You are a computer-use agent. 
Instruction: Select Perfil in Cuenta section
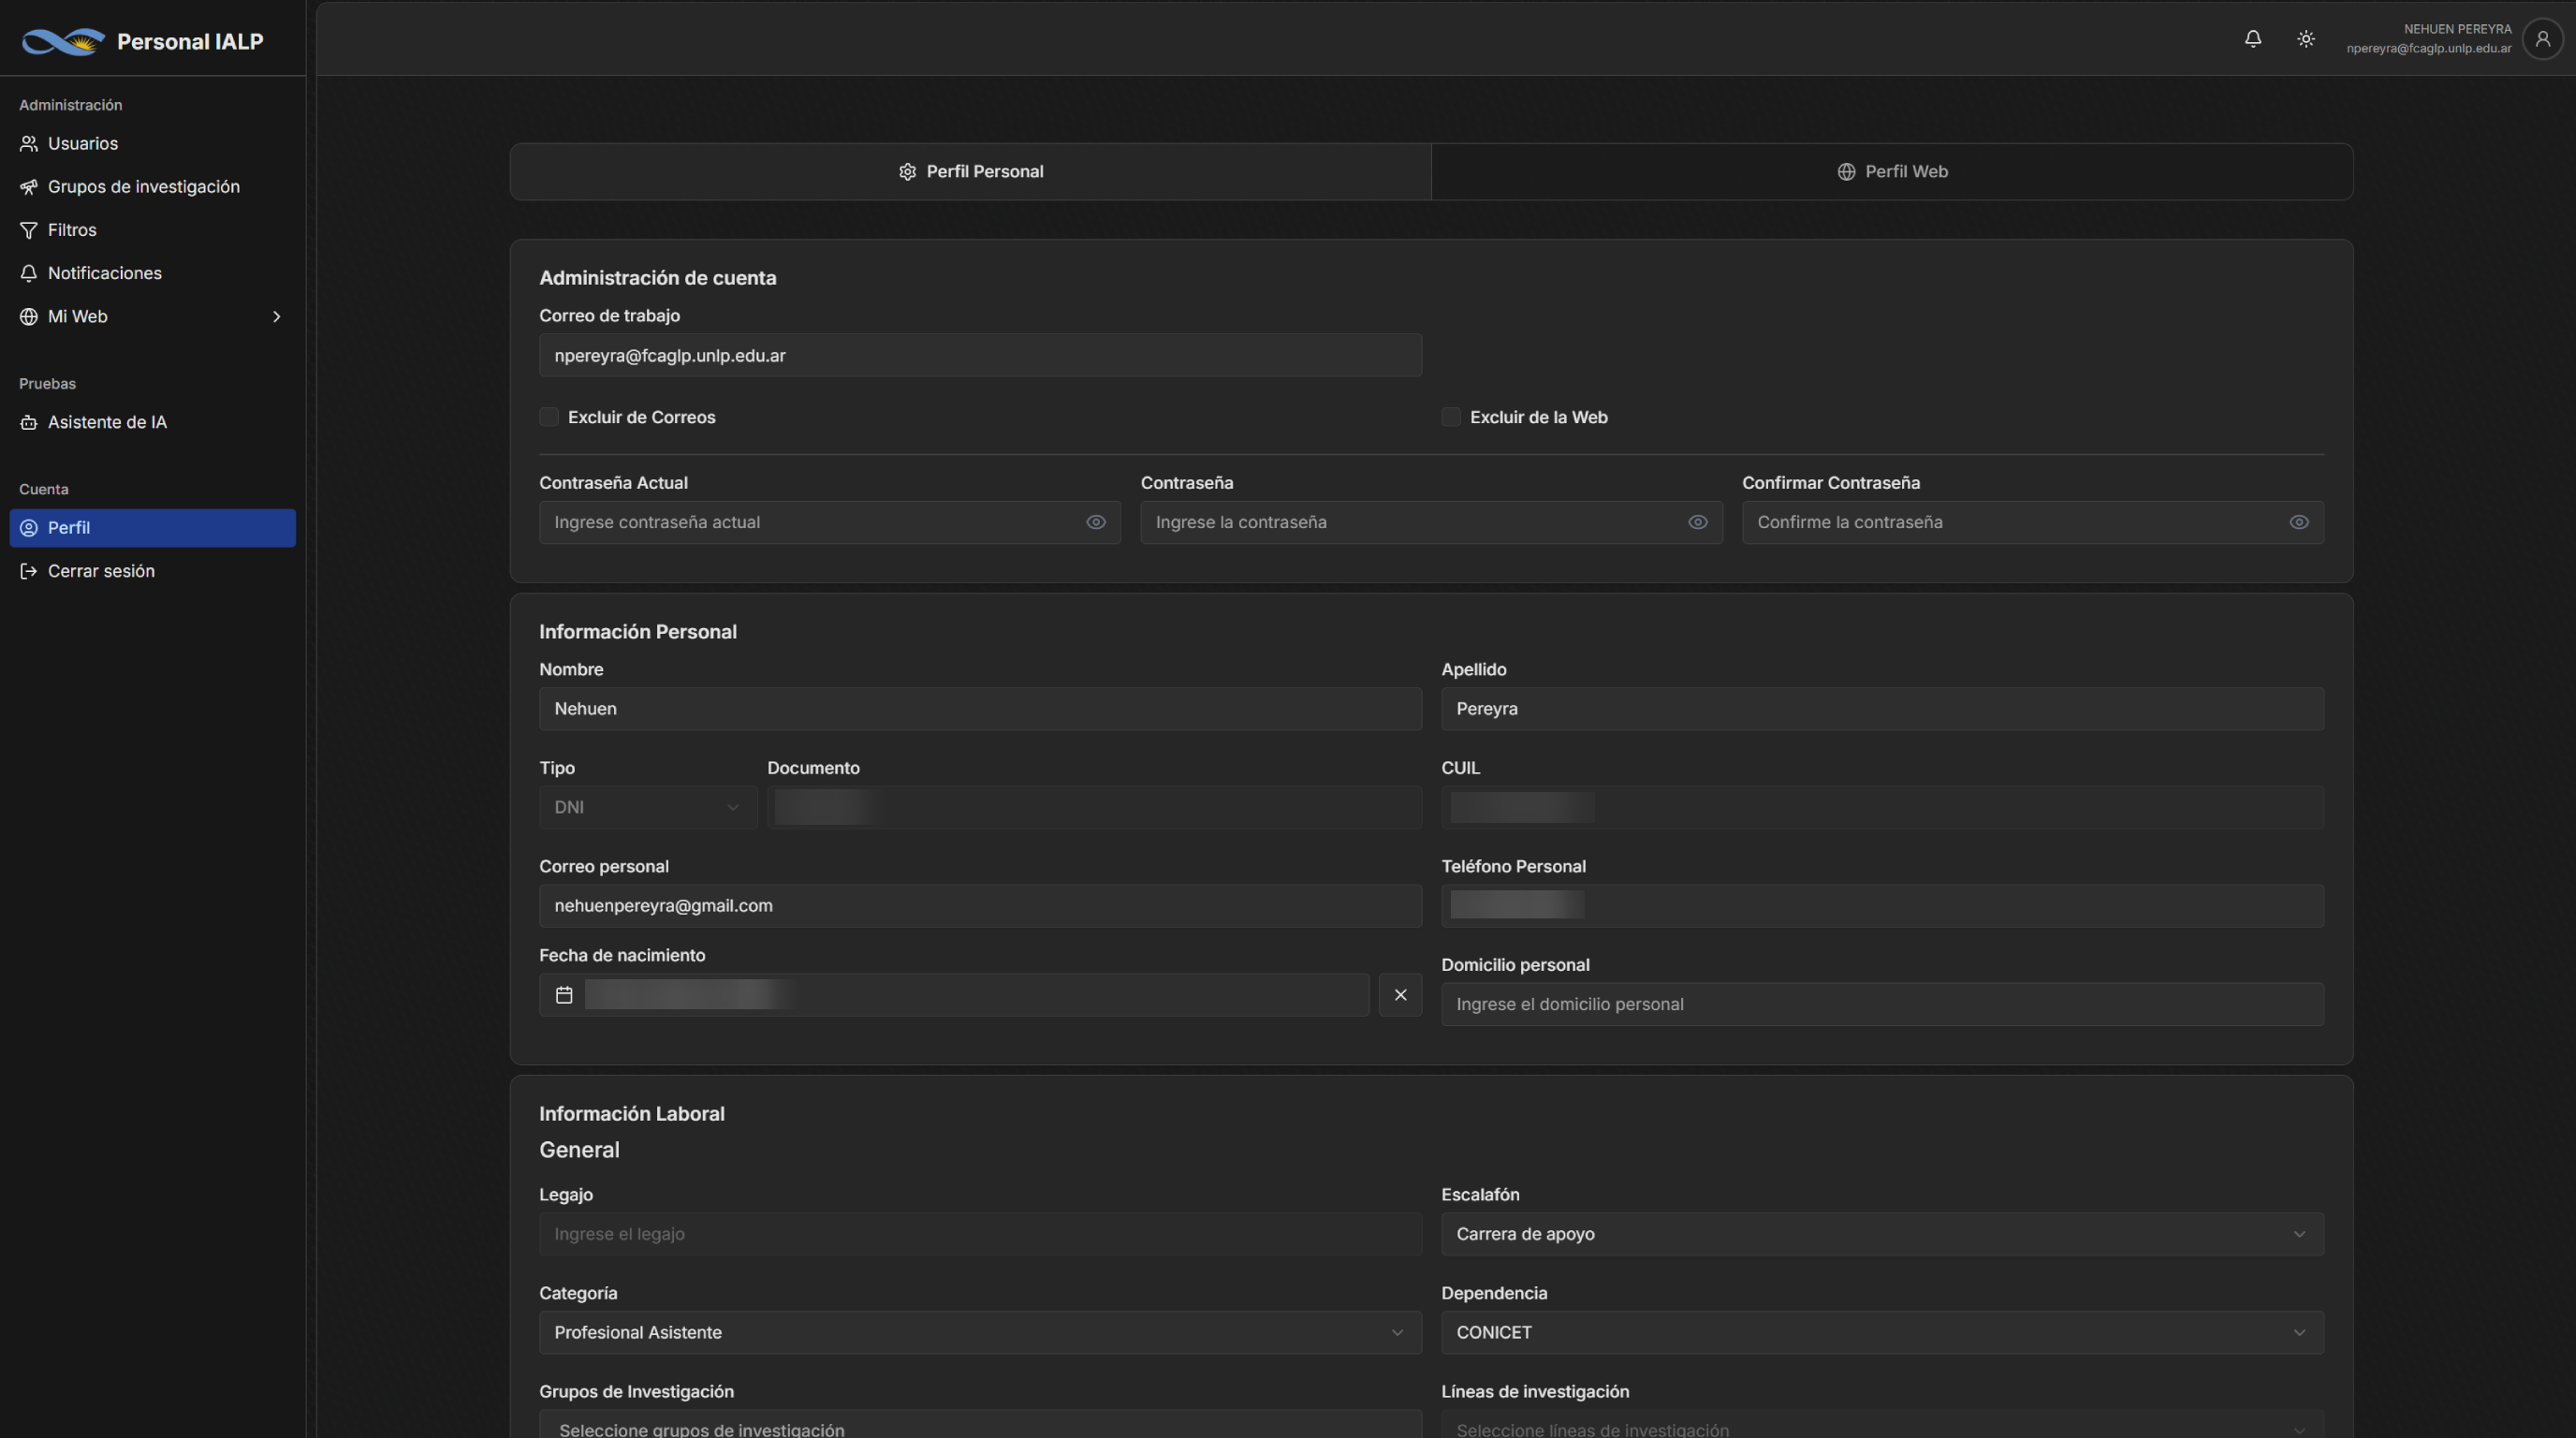153,528
